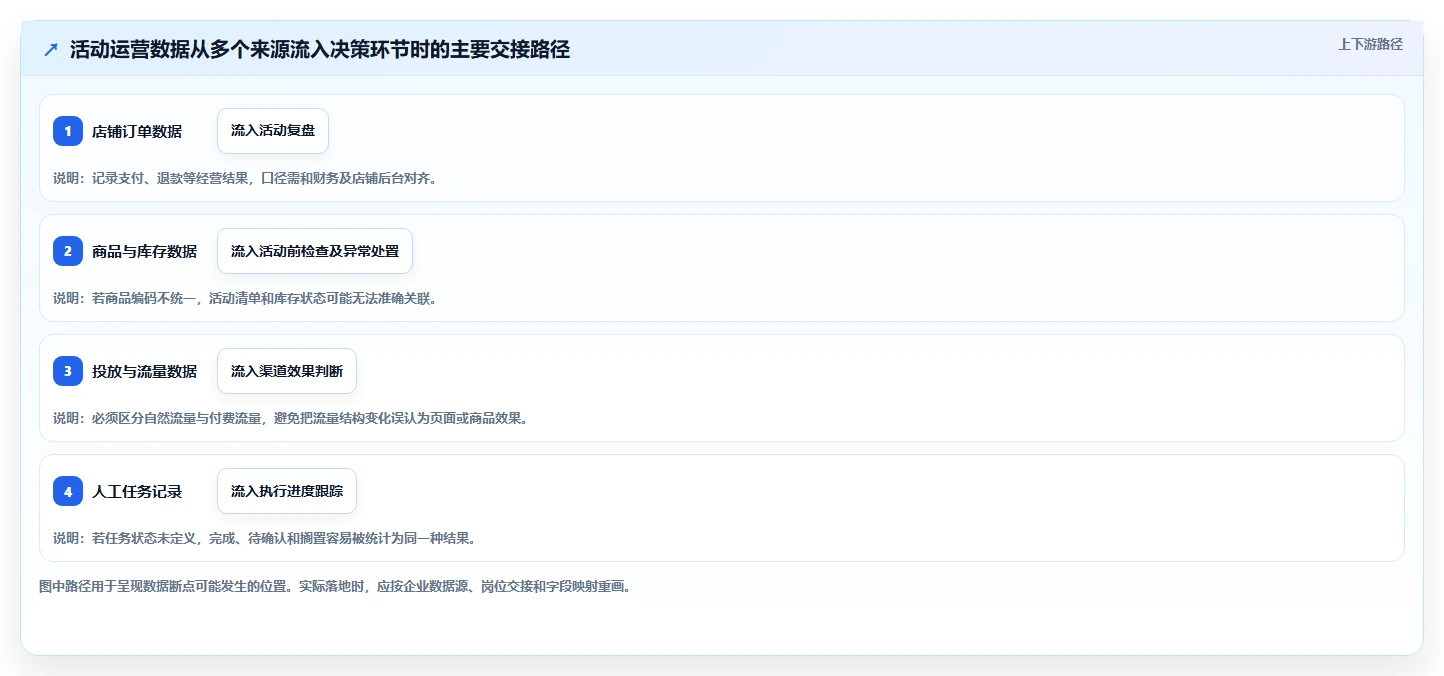Click the 流入渠道效果判断 button
Viewport: 1444px width, 676px height.
pos(287,371)
